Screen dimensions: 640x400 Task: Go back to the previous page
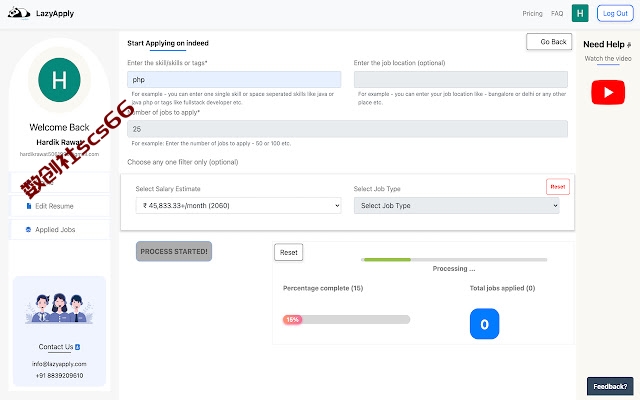(549, 42)
